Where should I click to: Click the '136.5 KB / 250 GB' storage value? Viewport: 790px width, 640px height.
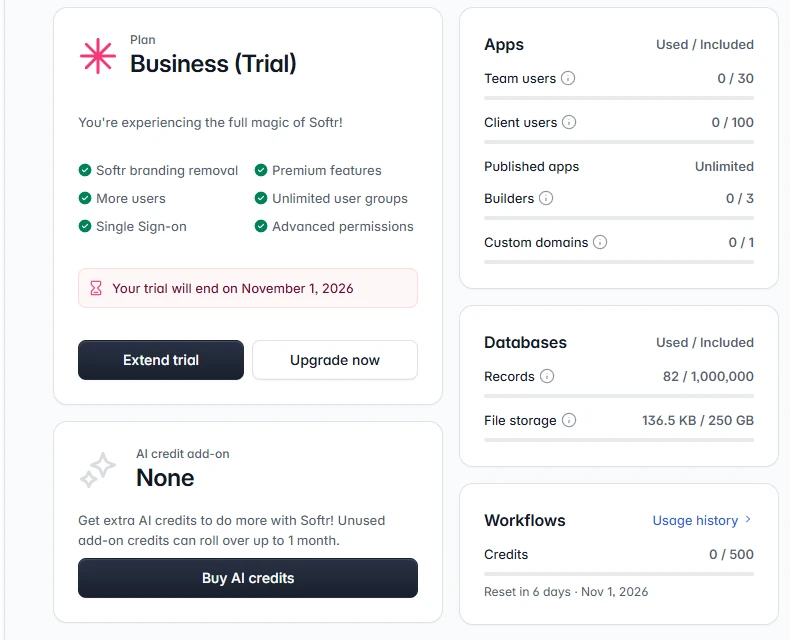tap(697, 420)
